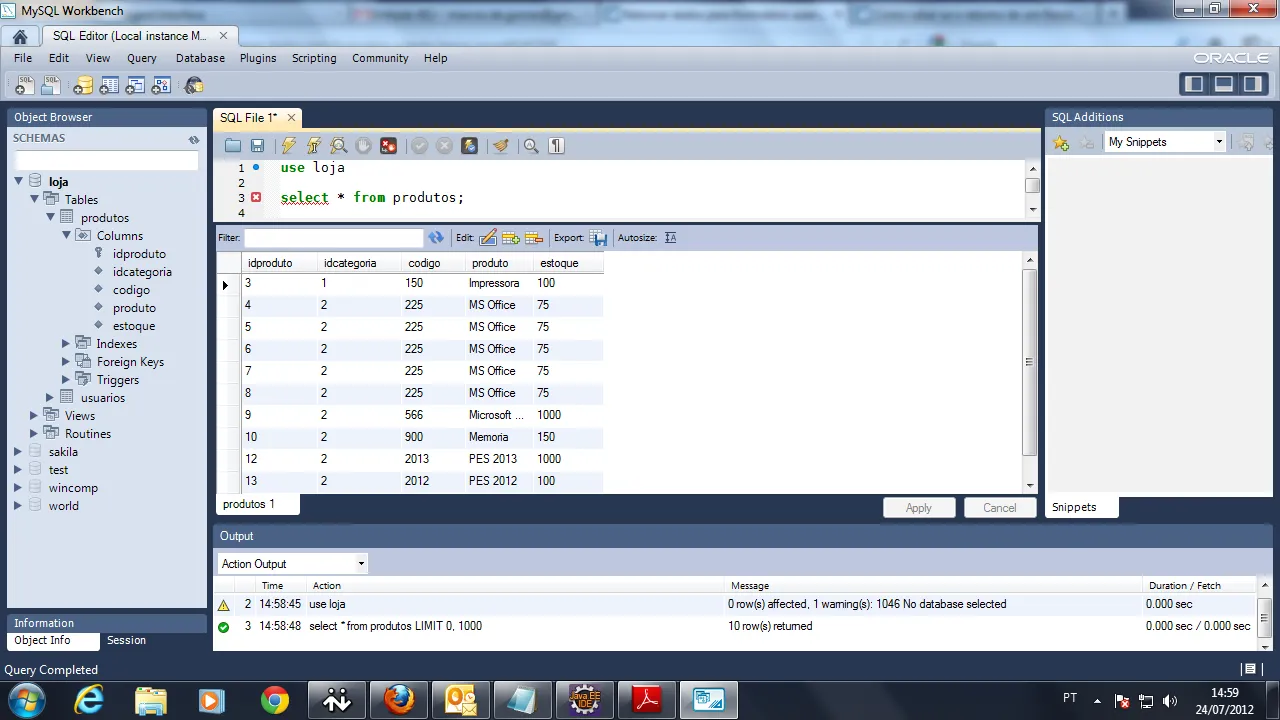1280x720 pixels.
Task: Collapse the produtos table node
Action: 50,217
